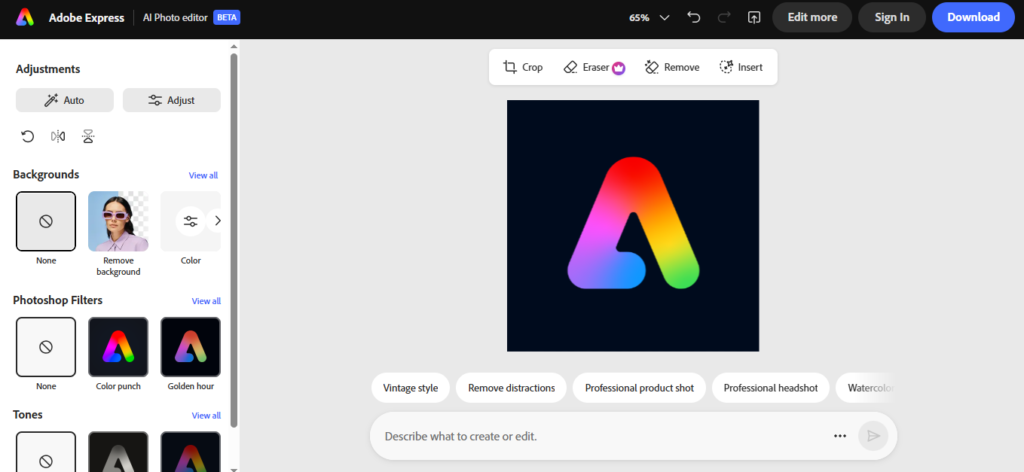
Task: Choose the partially visible Watercolor suggestion
Action: tap(866, 388)
